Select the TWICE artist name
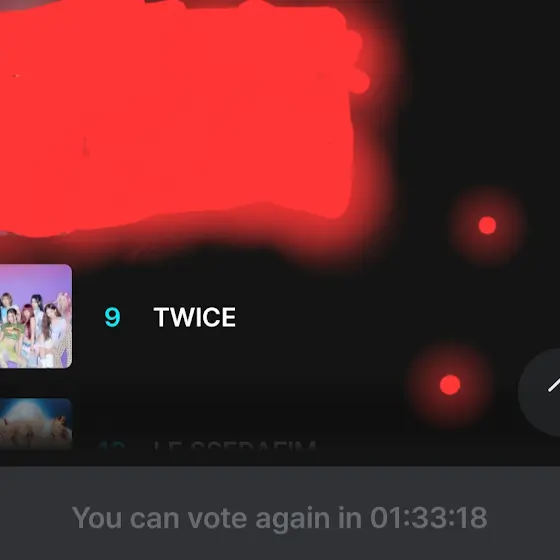The width and height of the screenshot is (560, 560). [x=195, y=317]
